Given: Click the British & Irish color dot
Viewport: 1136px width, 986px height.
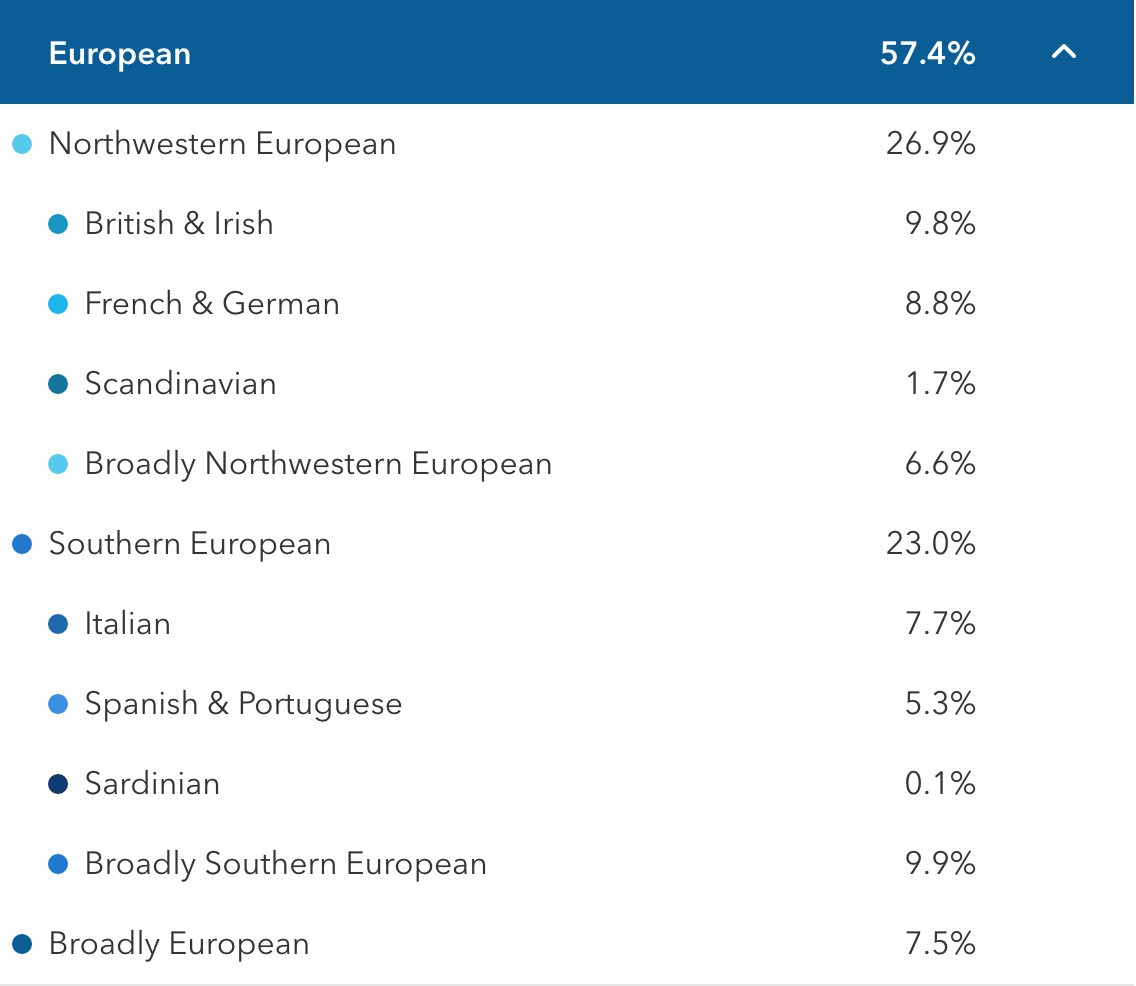Looking at the screenshot, I should (x=58, y=224).
